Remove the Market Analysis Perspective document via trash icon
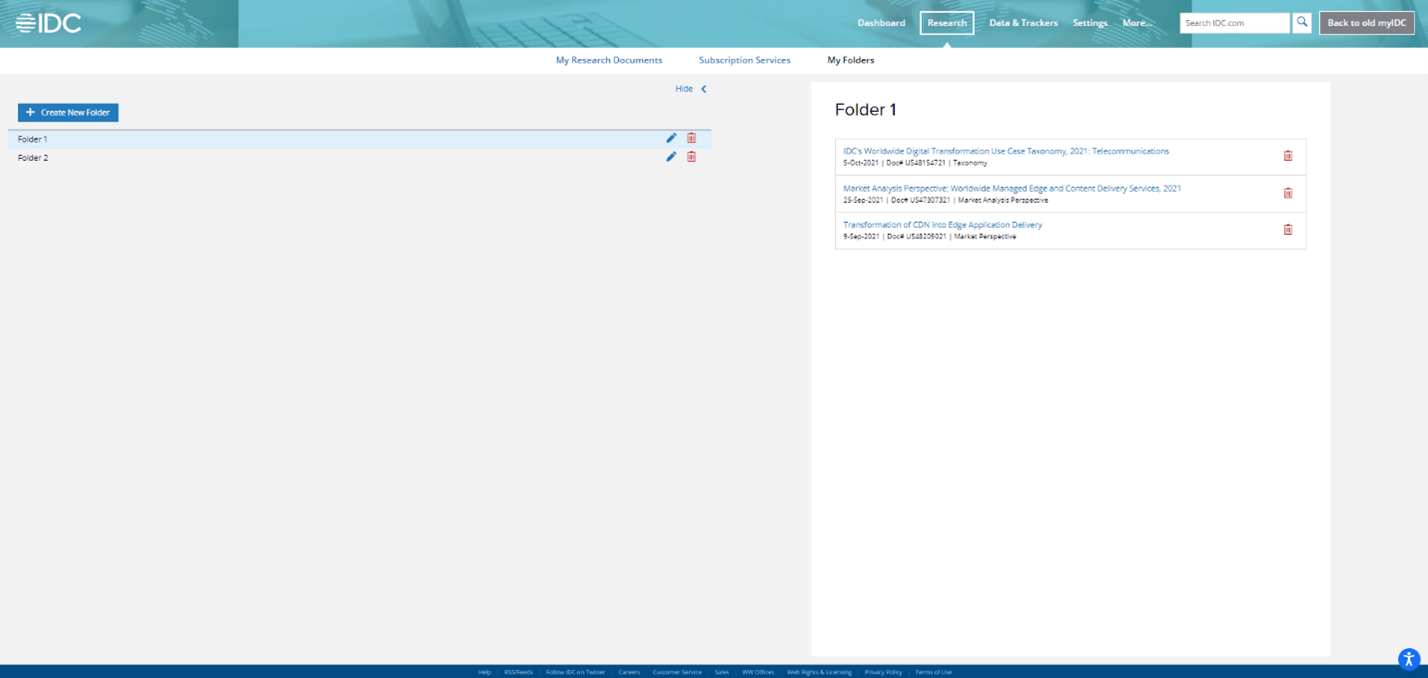The image size is (1428, 678). [x=1288, y=193]
